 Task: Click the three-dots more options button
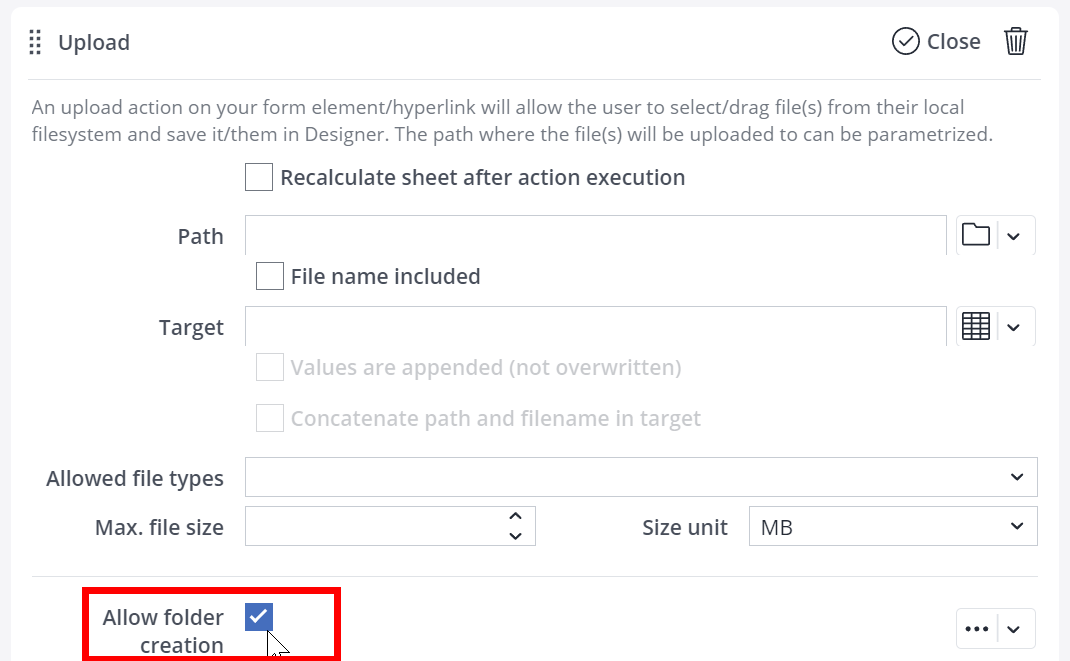tap(977, 629)
